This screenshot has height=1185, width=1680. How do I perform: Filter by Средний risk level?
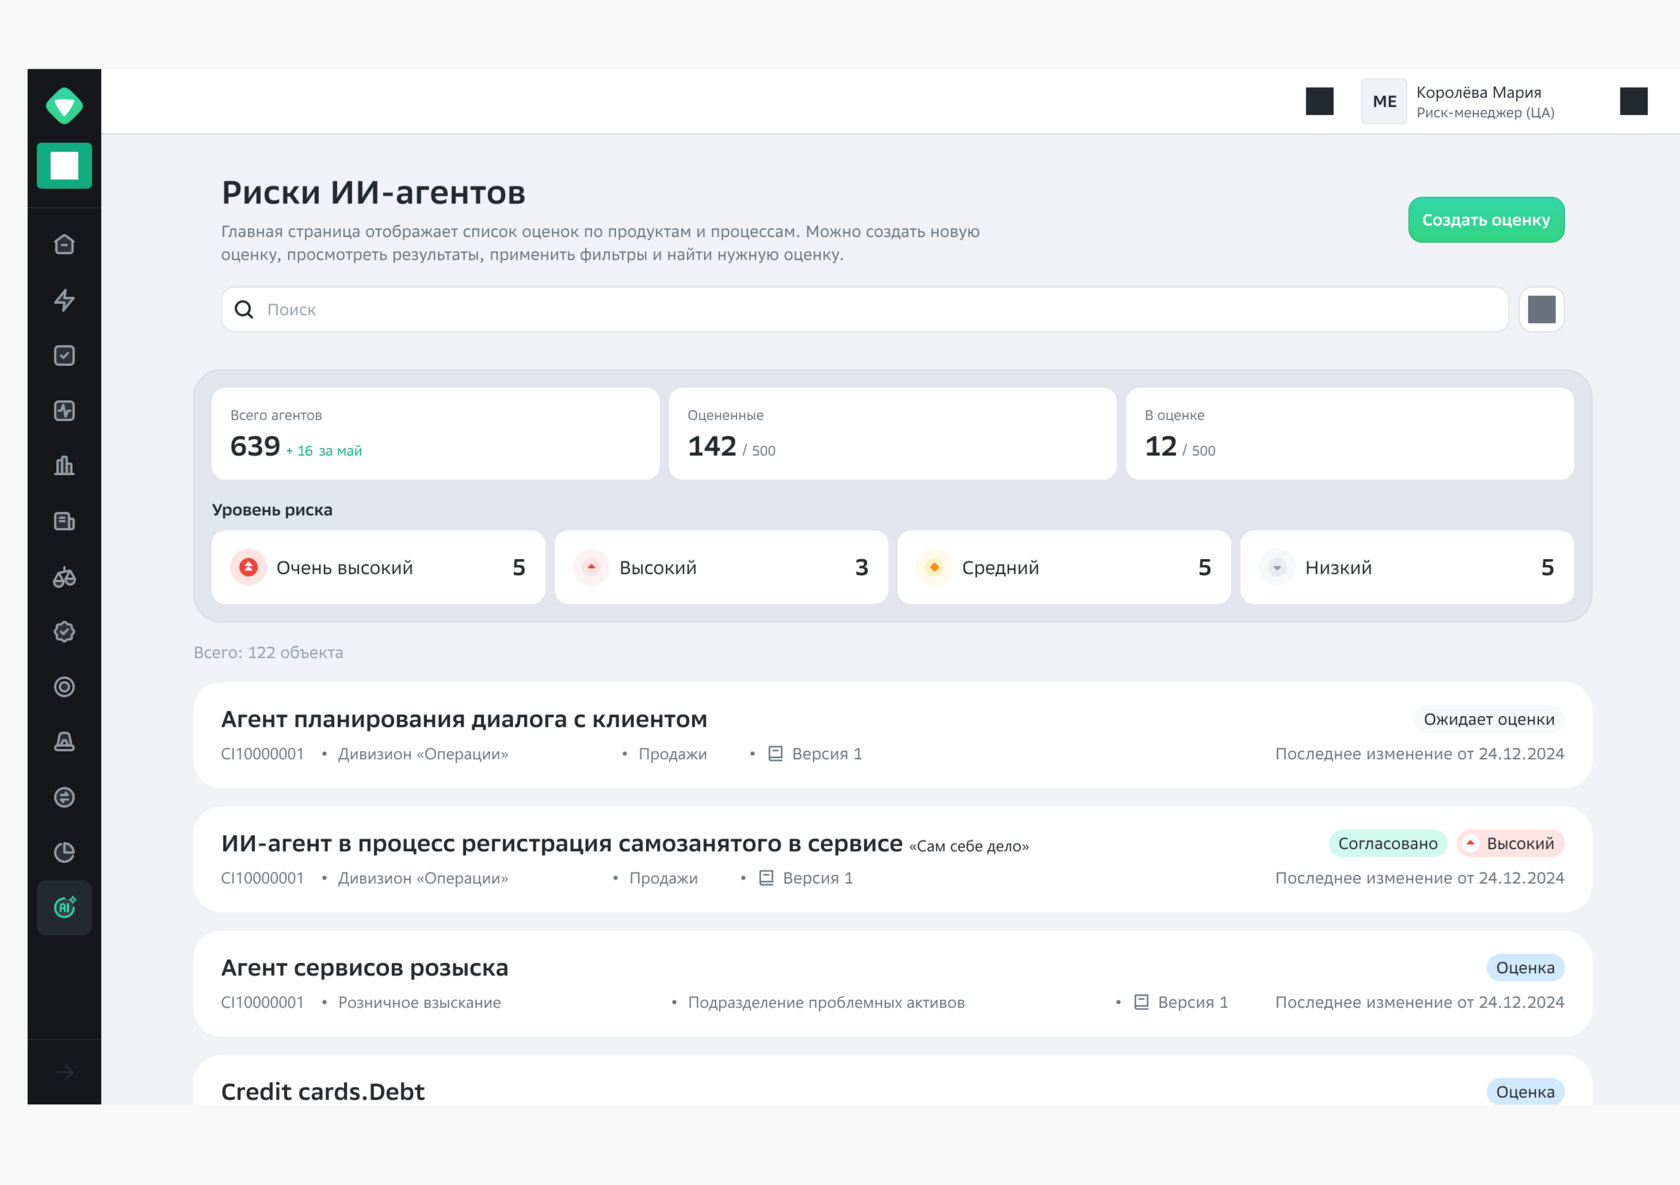tap(1064, 567)
